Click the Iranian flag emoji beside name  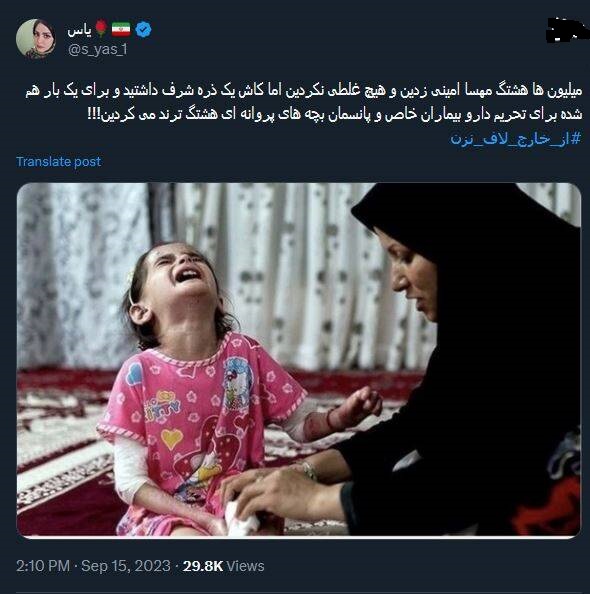(x=121, y=29)
